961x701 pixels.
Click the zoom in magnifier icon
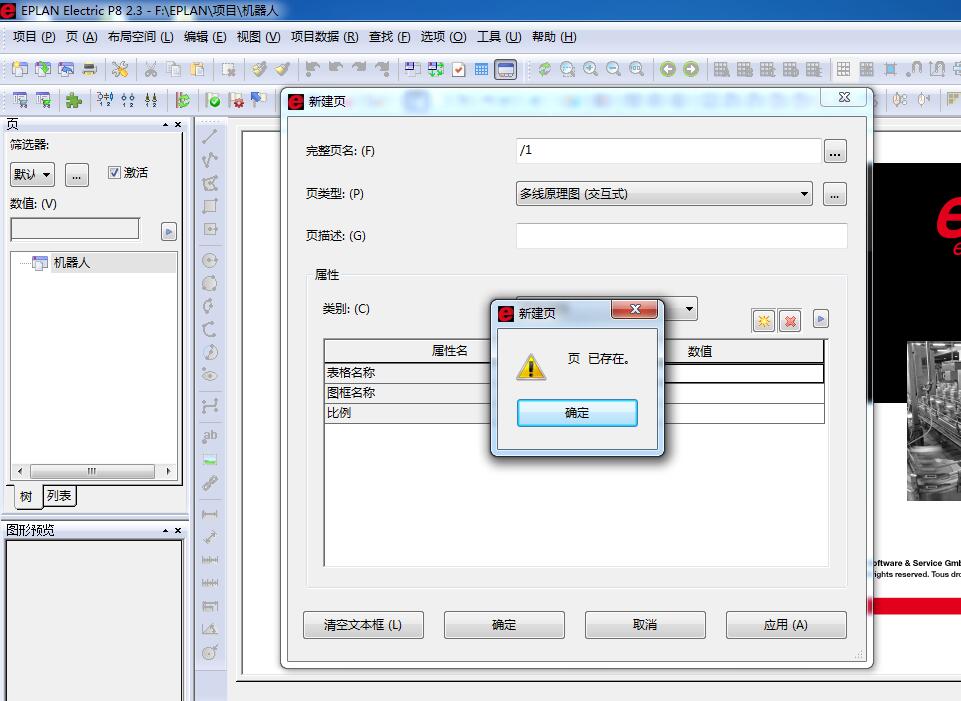tap(590, 69)
